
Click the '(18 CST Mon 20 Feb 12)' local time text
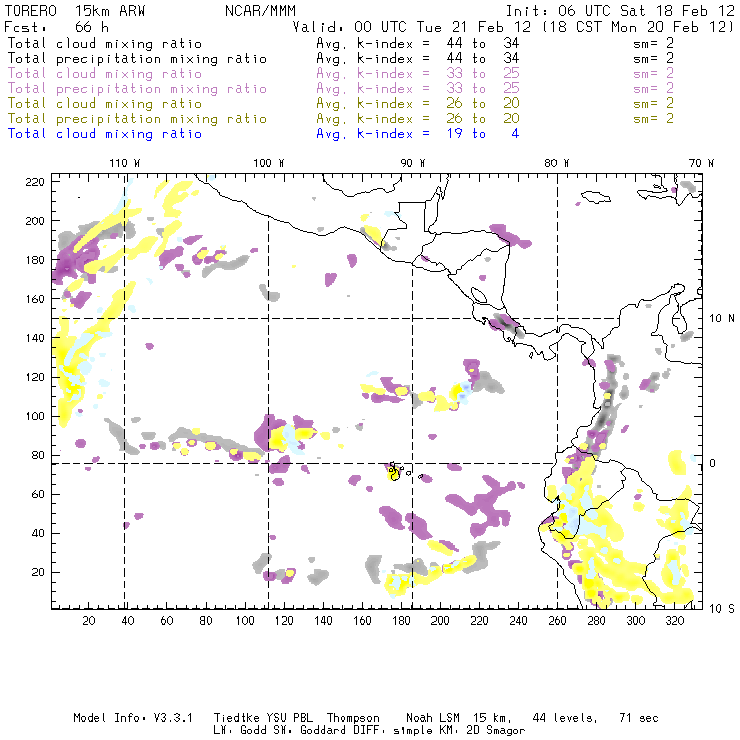coord(637,26)
